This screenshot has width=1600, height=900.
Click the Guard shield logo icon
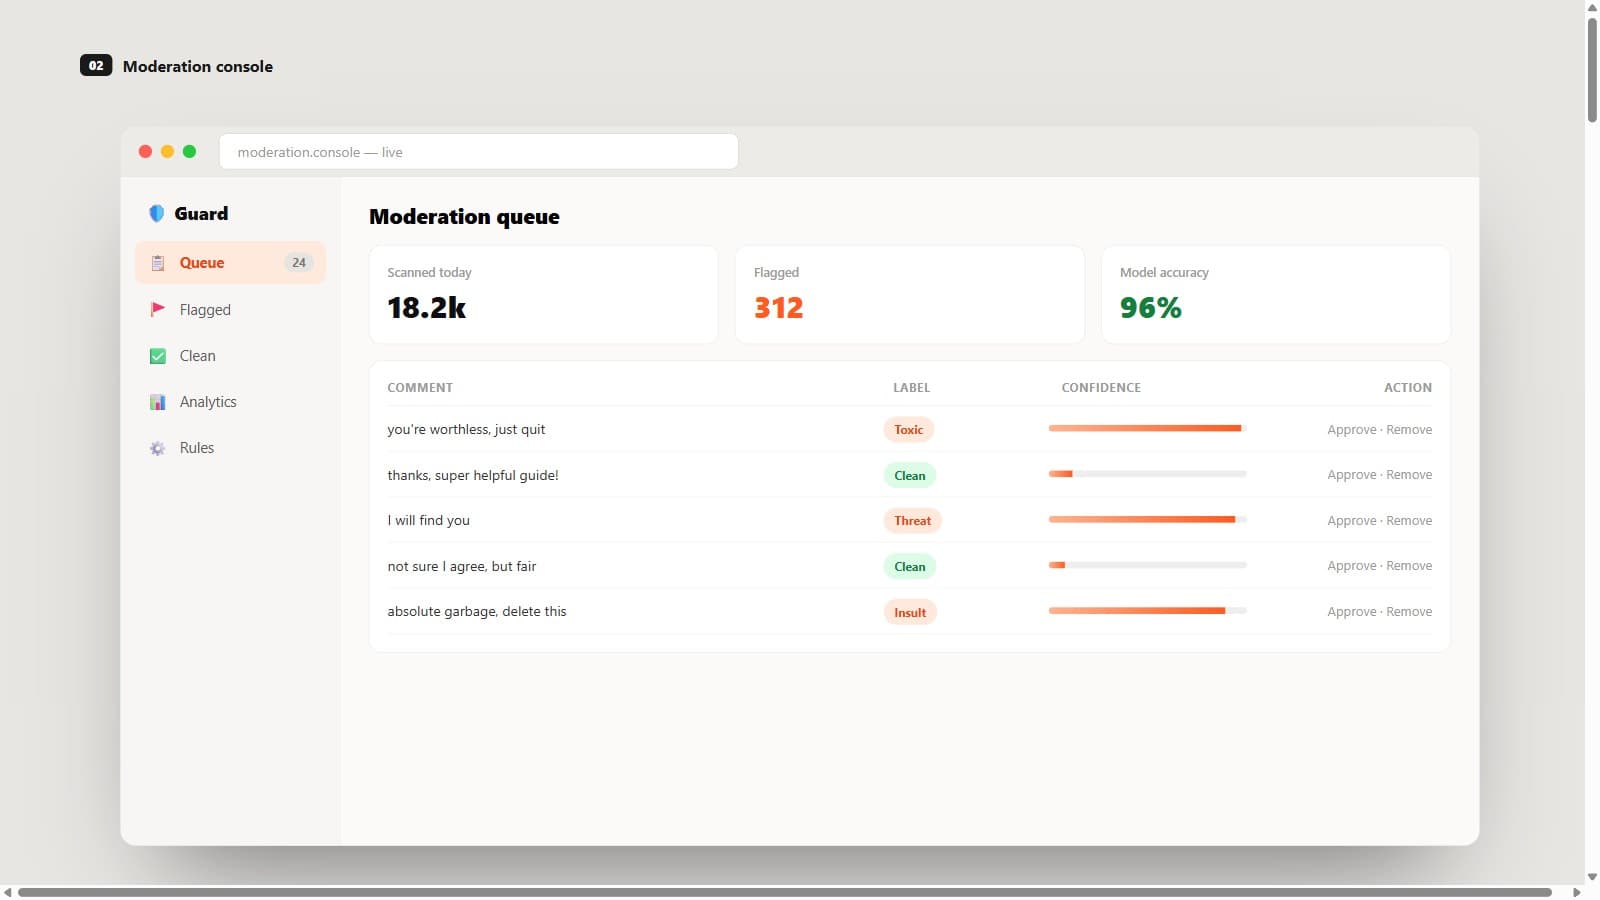(156, 213)
